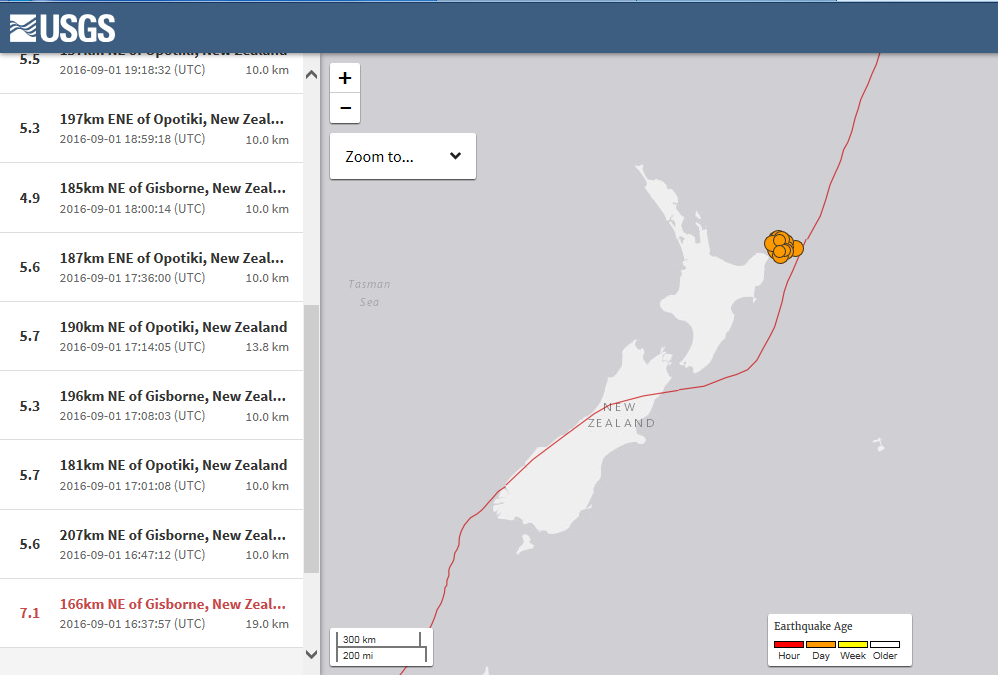Open the 5.7 quake 181km NE of Opotiki

click(x=150, y=475)
